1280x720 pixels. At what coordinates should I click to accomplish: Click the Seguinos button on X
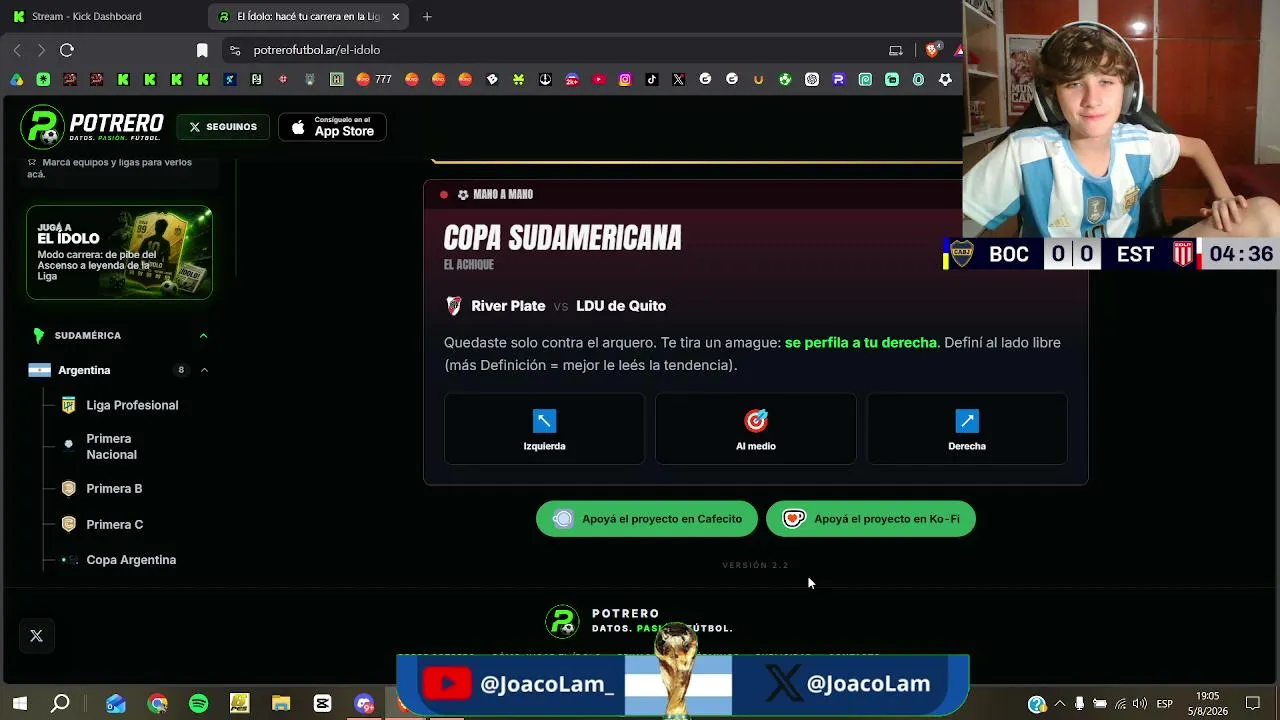pos(223,127)
